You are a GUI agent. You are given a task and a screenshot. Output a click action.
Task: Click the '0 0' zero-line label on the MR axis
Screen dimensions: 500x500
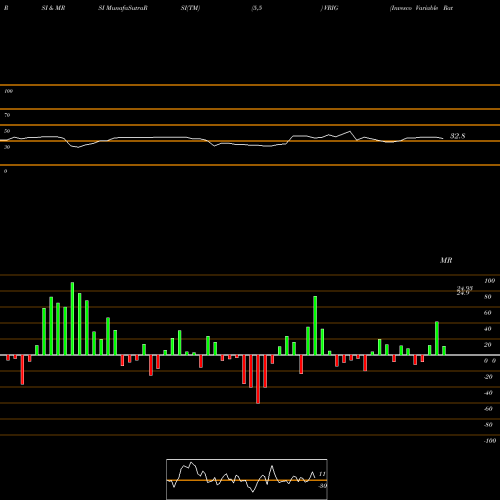click(490, 361)
